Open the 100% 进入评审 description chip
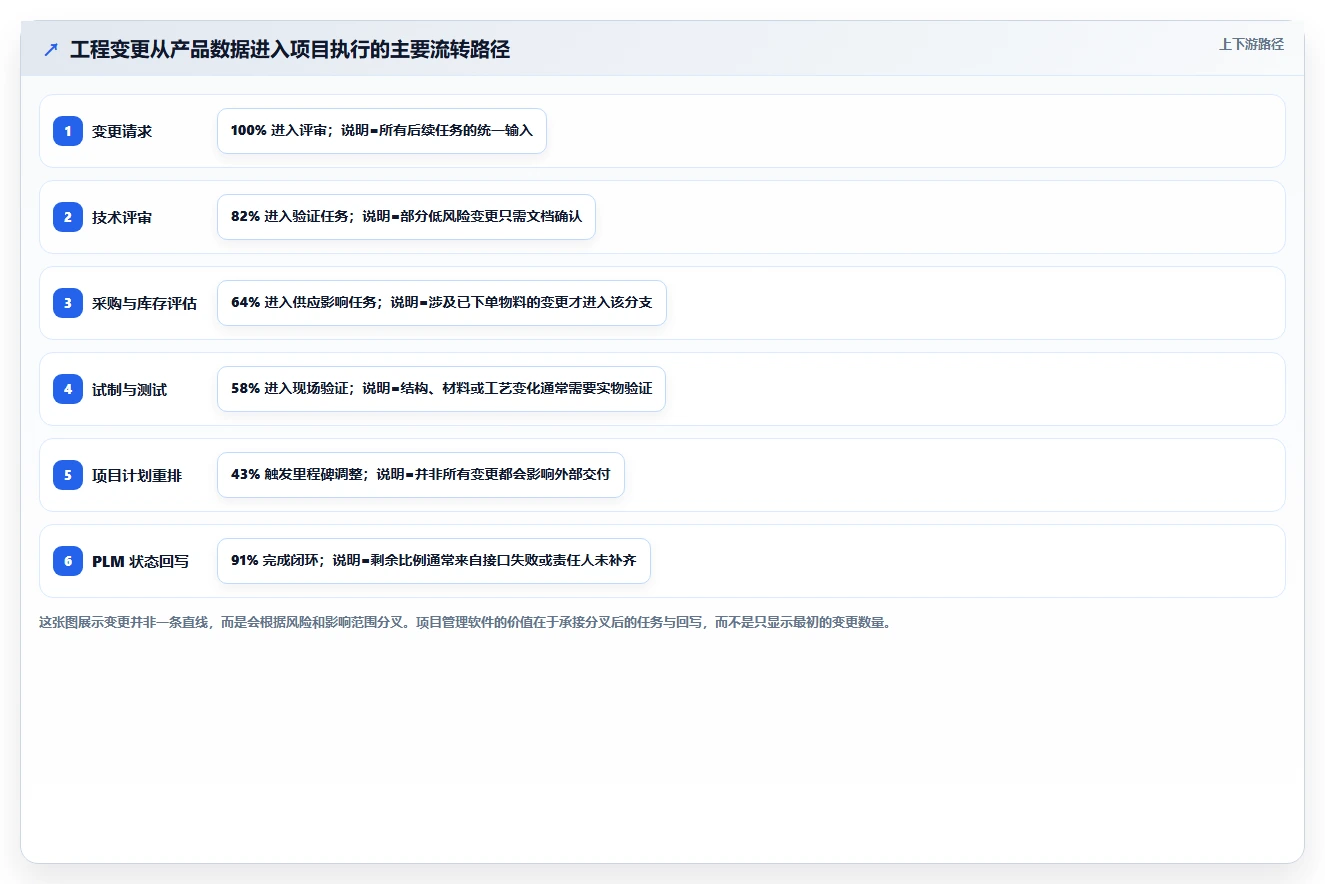1325x884 pixels. click(x=382, y=131)
